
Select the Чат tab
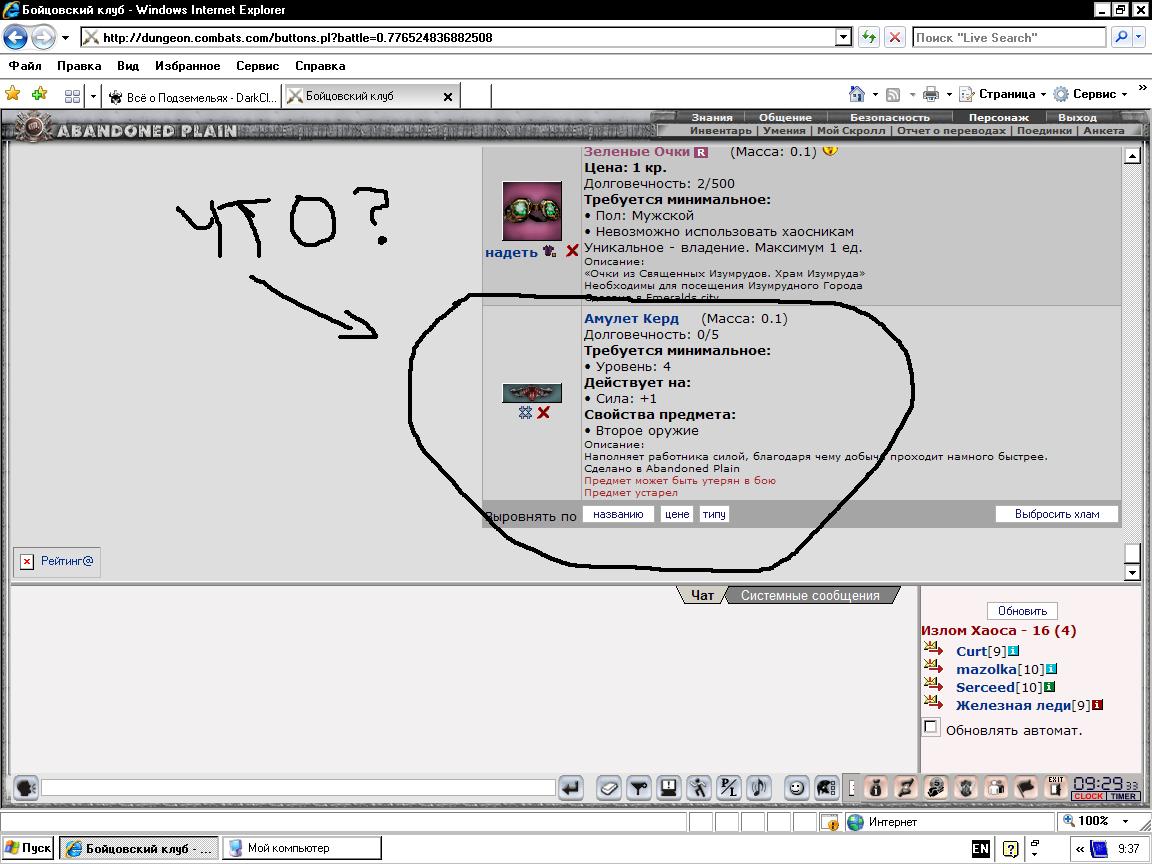[x=702, y=596]
